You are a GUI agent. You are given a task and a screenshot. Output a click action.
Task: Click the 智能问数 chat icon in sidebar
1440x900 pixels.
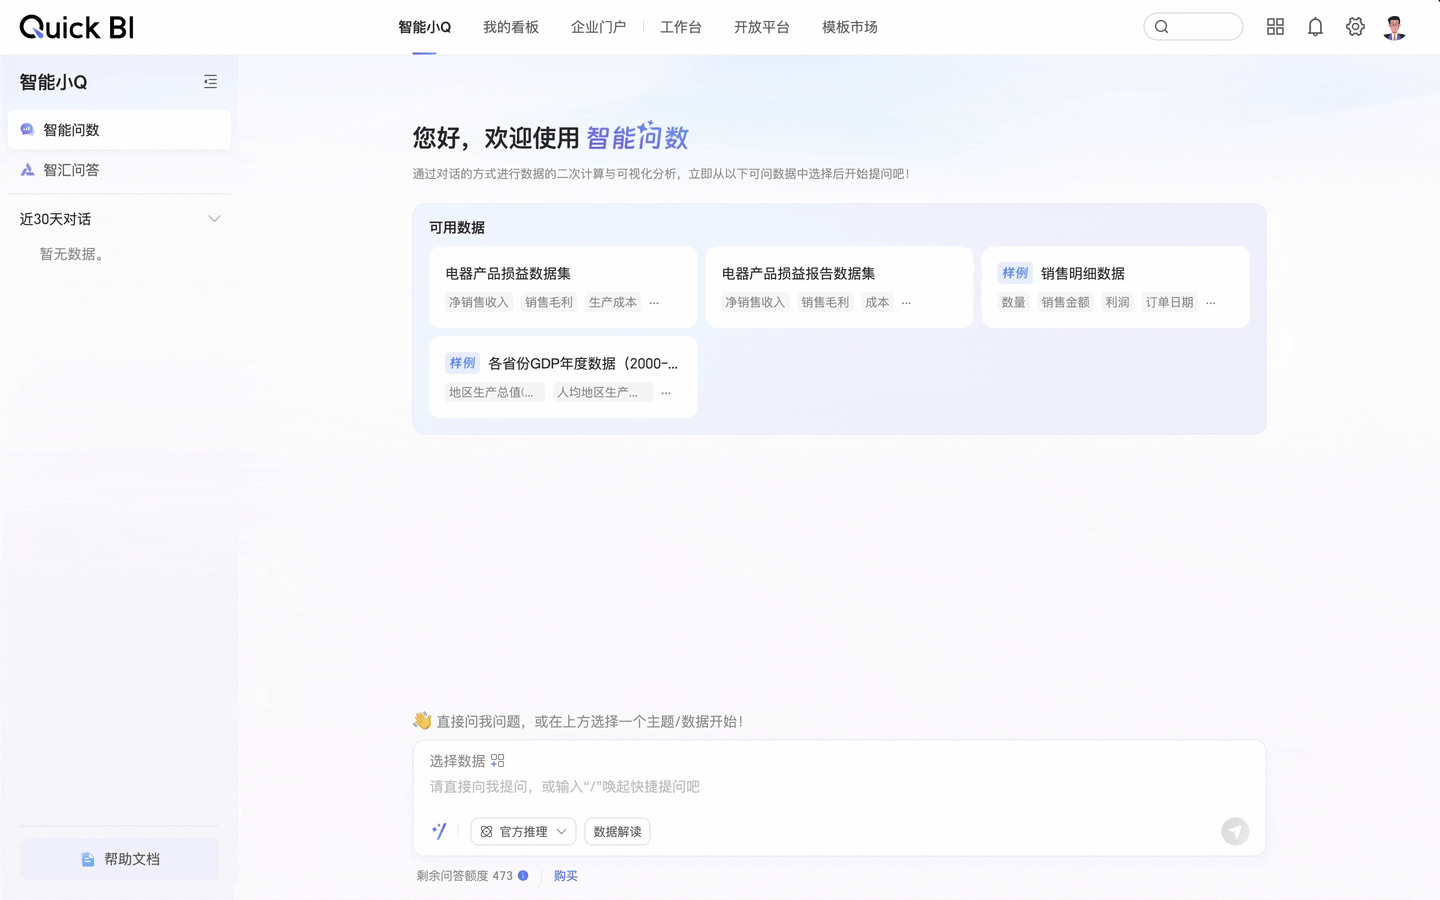[27, 130]
